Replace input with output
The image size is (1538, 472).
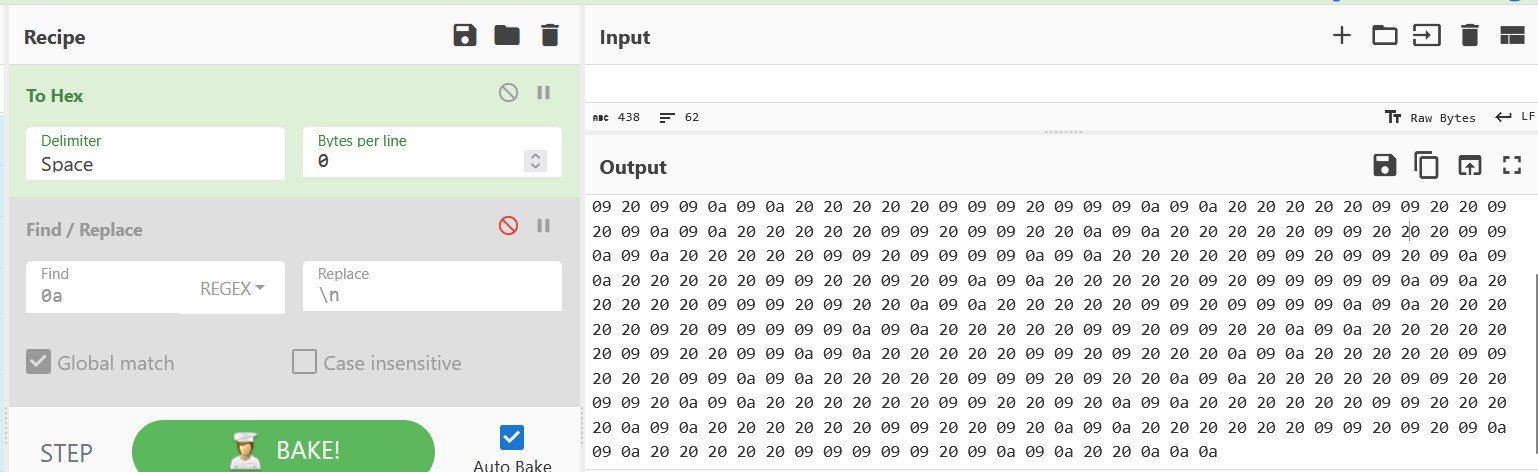click(x=1469, y=166)
